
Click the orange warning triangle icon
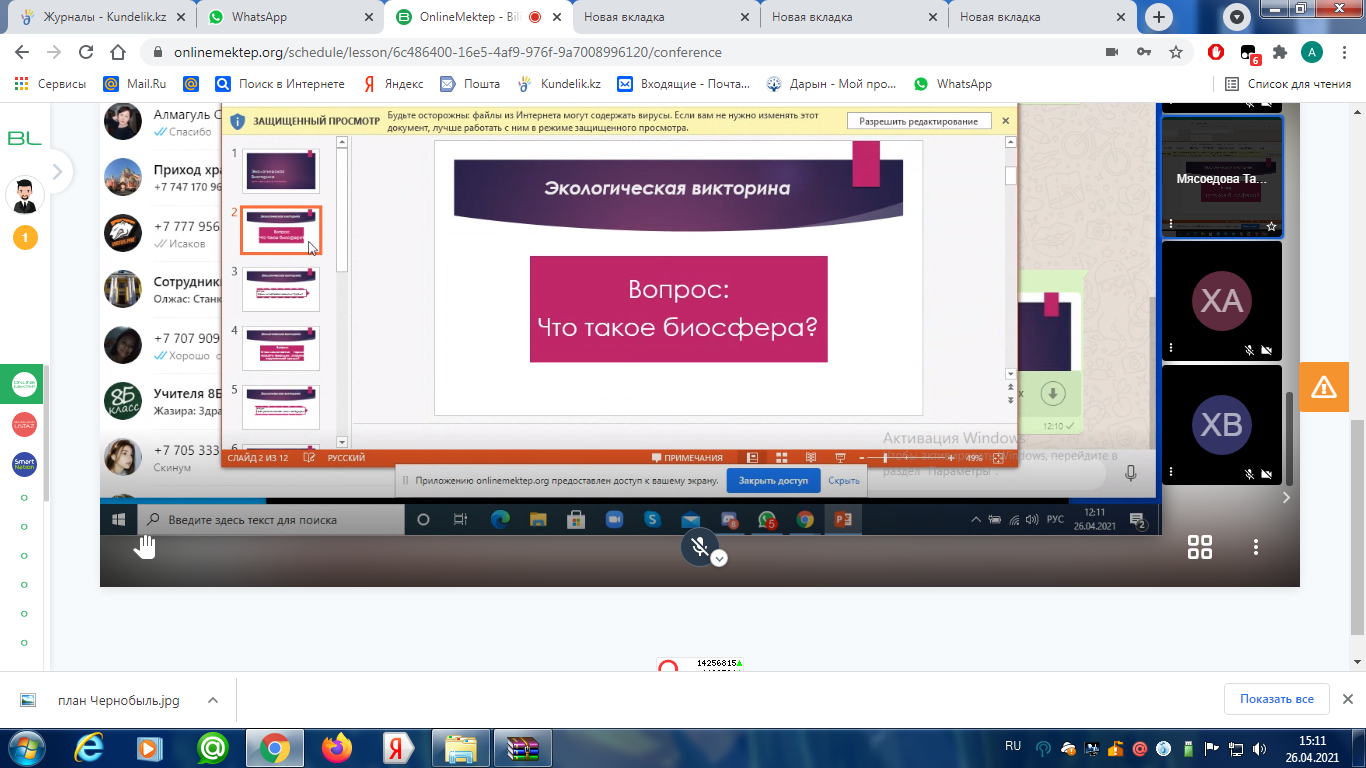pyautogui.click(x=1323, y=386)
